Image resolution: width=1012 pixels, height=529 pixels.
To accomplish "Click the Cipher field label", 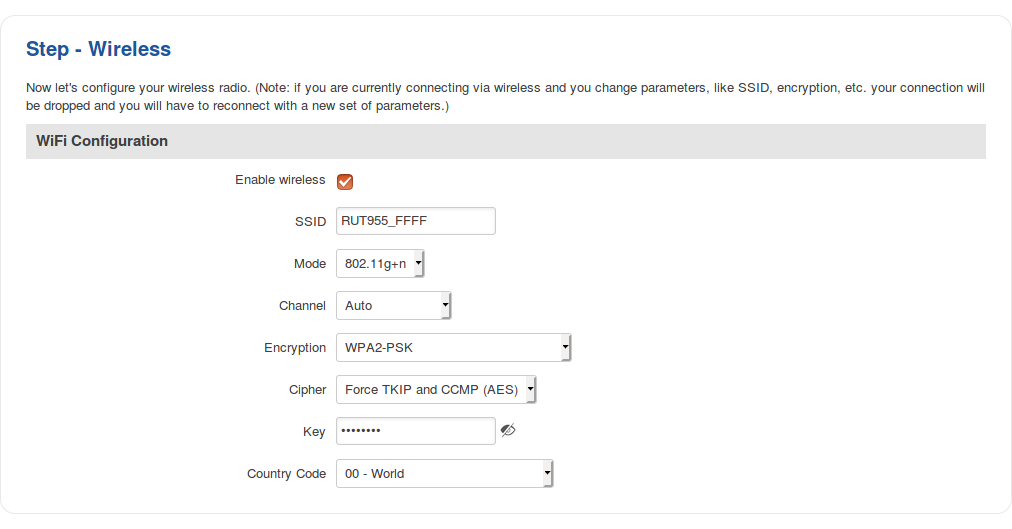I will tap(307, 390).
